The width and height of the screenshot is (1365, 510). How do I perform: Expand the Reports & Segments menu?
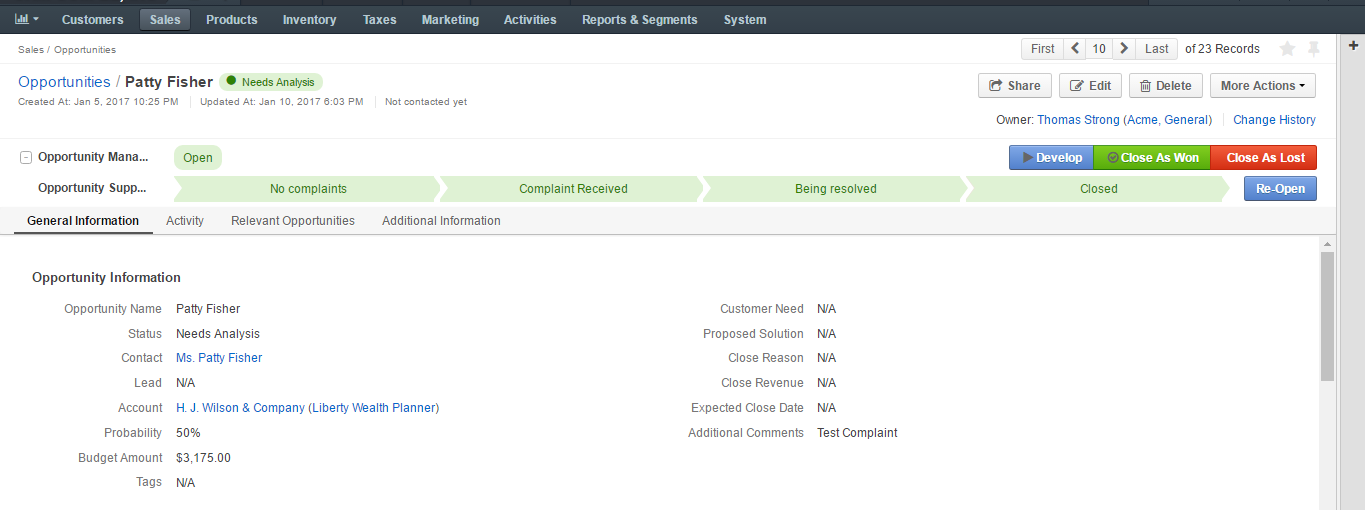640,20
